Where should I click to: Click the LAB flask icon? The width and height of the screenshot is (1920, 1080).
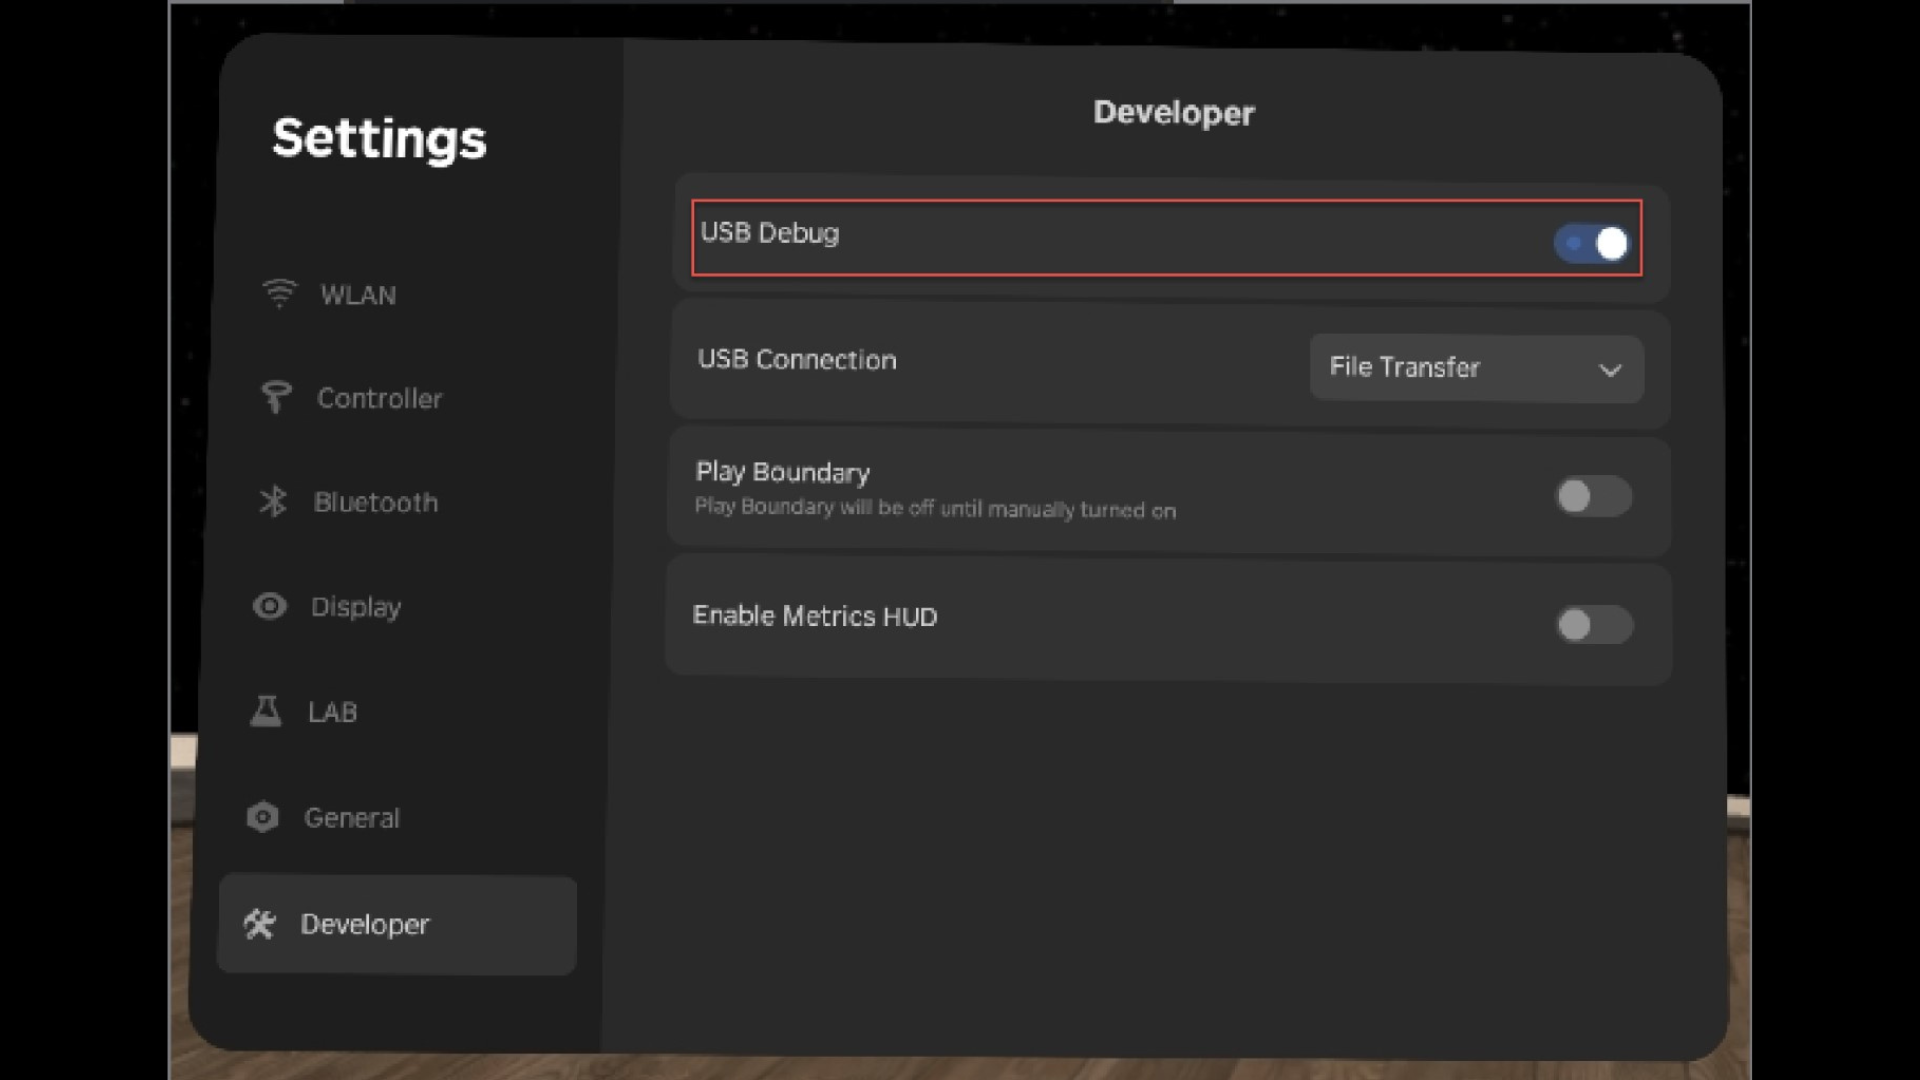pyautogui.click(x=266, y=711)
